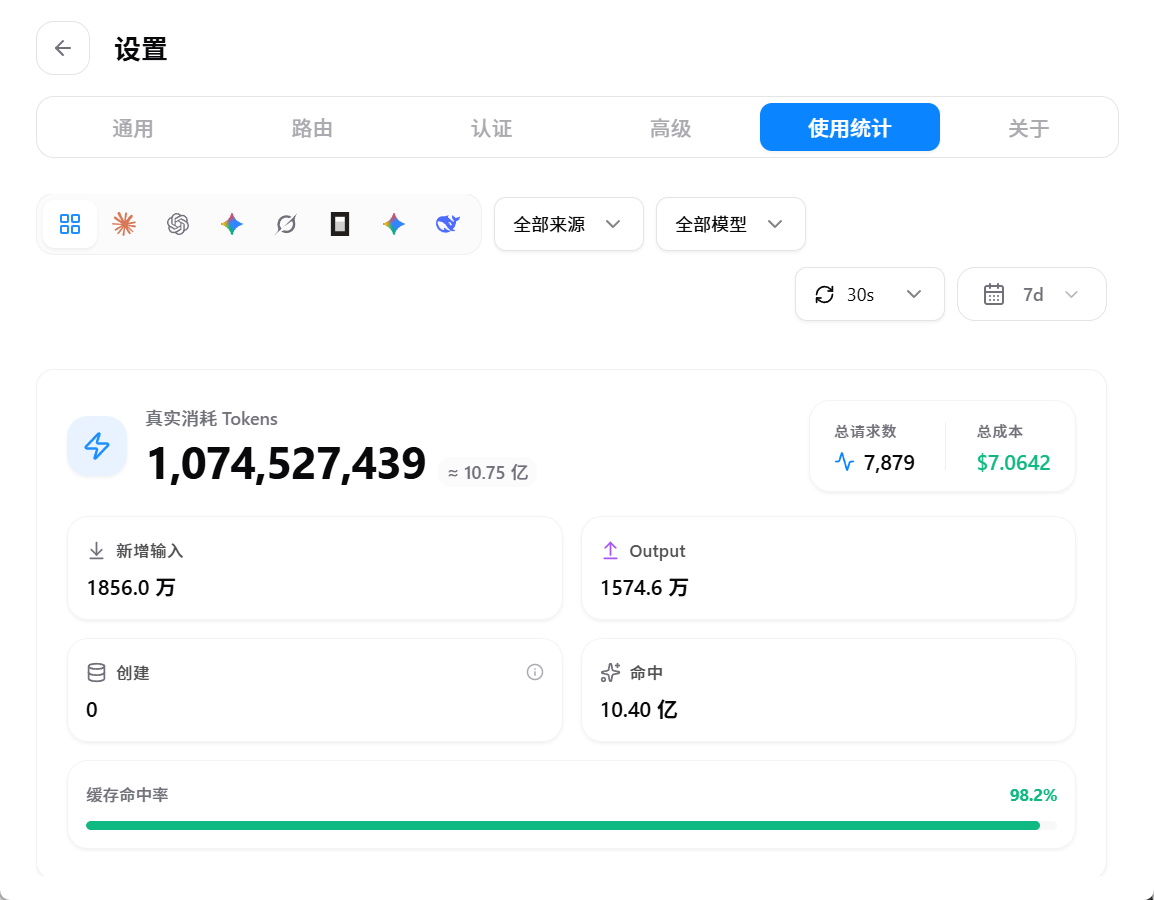Switch to the 关于 tab
The height and width of the screenshot is (900, 1154).
1028,128
